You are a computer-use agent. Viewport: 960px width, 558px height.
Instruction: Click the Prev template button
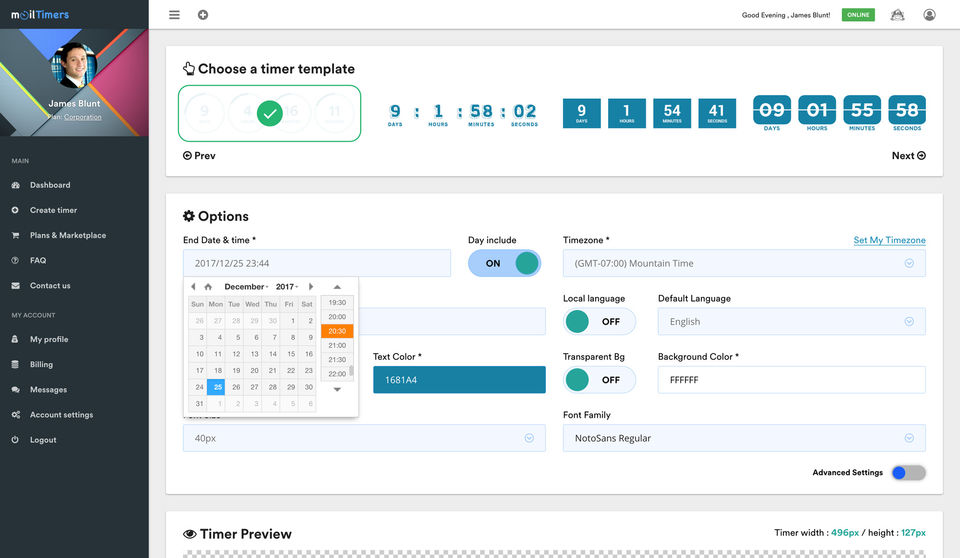point(199,156)
